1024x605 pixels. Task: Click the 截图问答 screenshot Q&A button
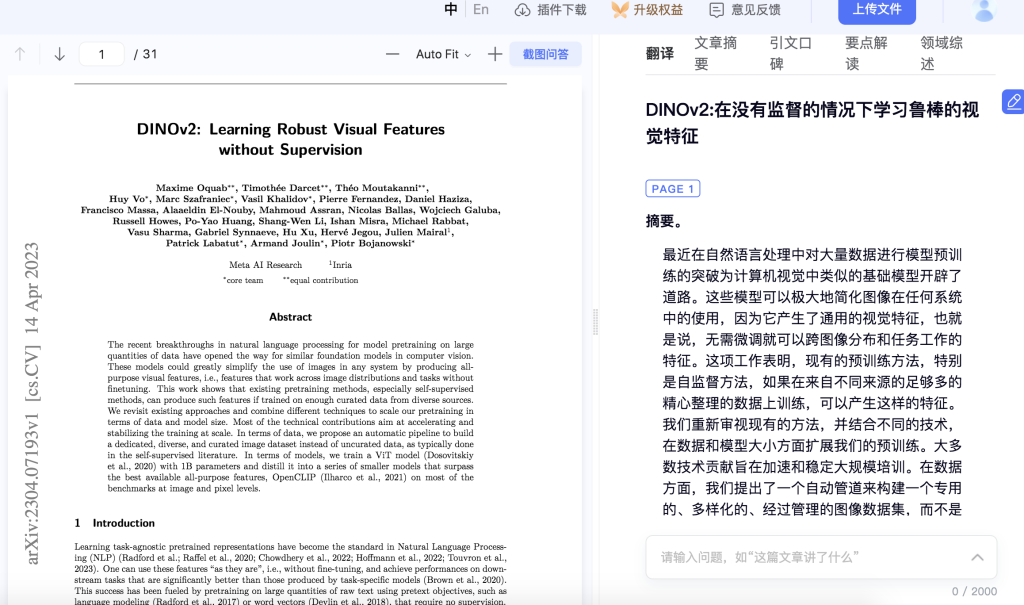coord(545,54)
